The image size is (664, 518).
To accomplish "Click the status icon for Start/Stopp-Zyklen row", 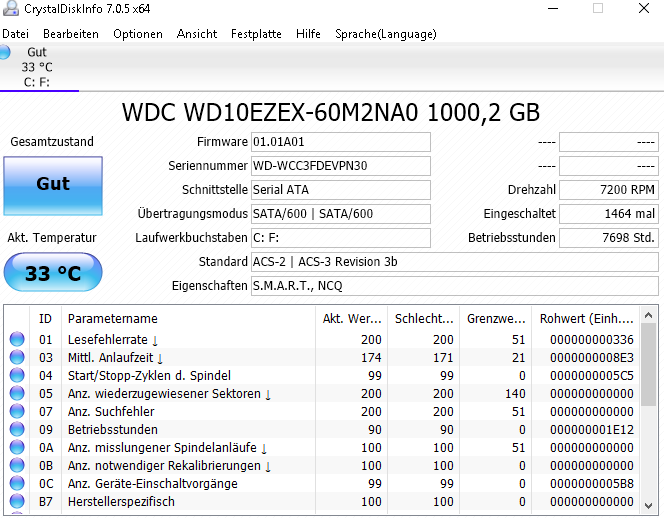I will [x=17, y=375].
